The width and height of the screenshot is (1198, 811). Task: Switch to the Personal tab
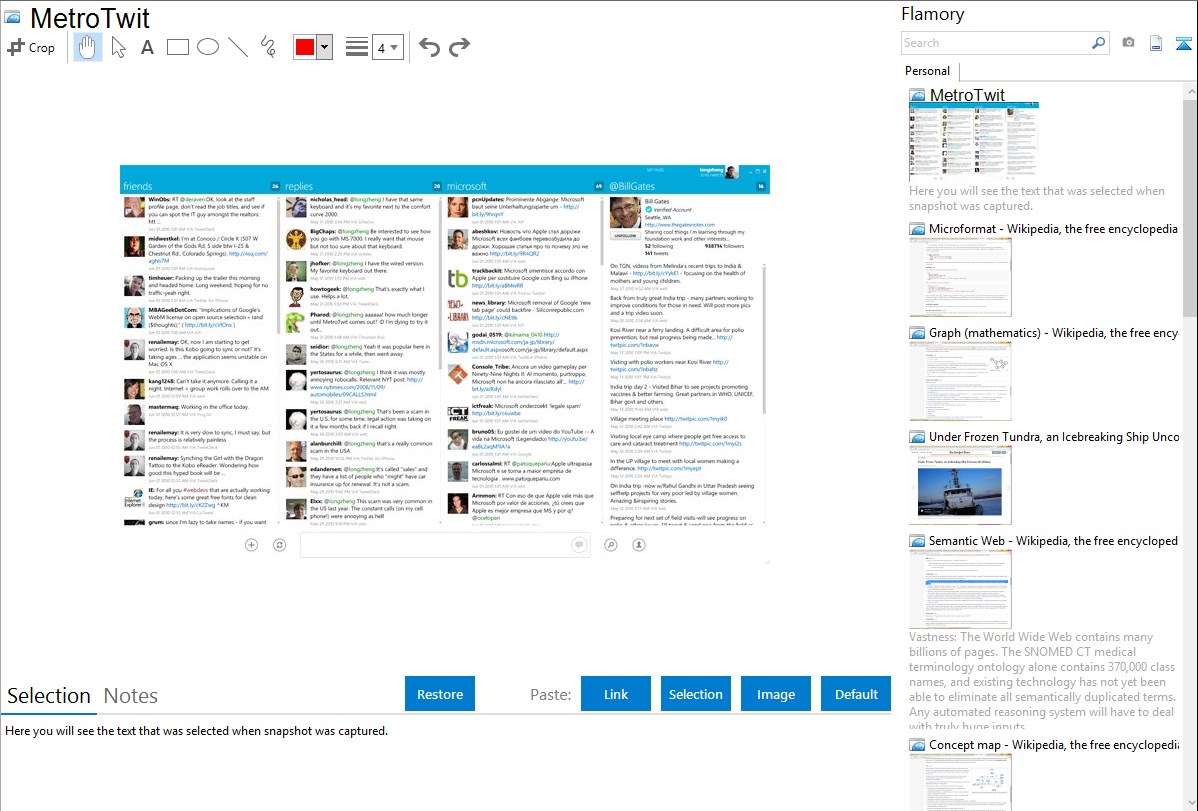(x=928, y=70)
